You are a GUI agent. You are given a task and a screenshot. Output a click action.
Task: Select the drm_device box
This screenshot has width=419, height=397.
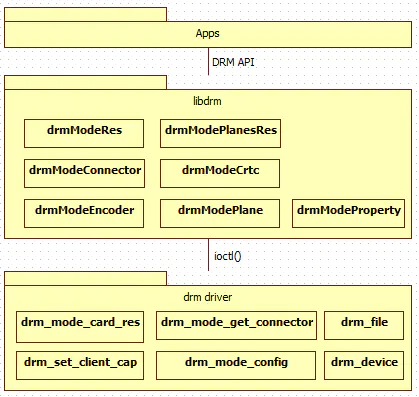tap(364, 365)
